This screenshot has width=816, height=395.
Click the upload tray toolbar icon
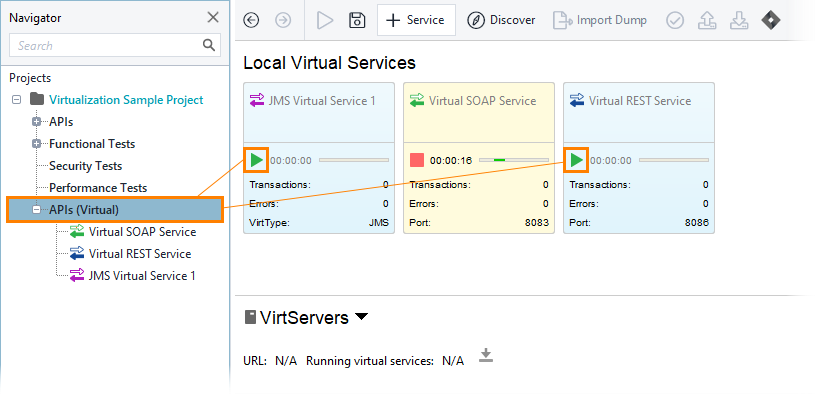pyautogui.click(x=707, y=20)
